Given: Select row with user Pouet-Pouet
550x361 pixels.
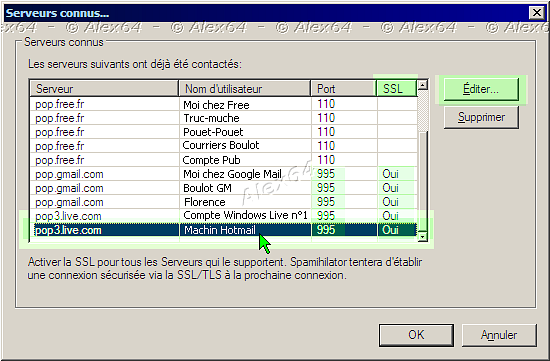Looking at the screenshot, I should [223, 132].
